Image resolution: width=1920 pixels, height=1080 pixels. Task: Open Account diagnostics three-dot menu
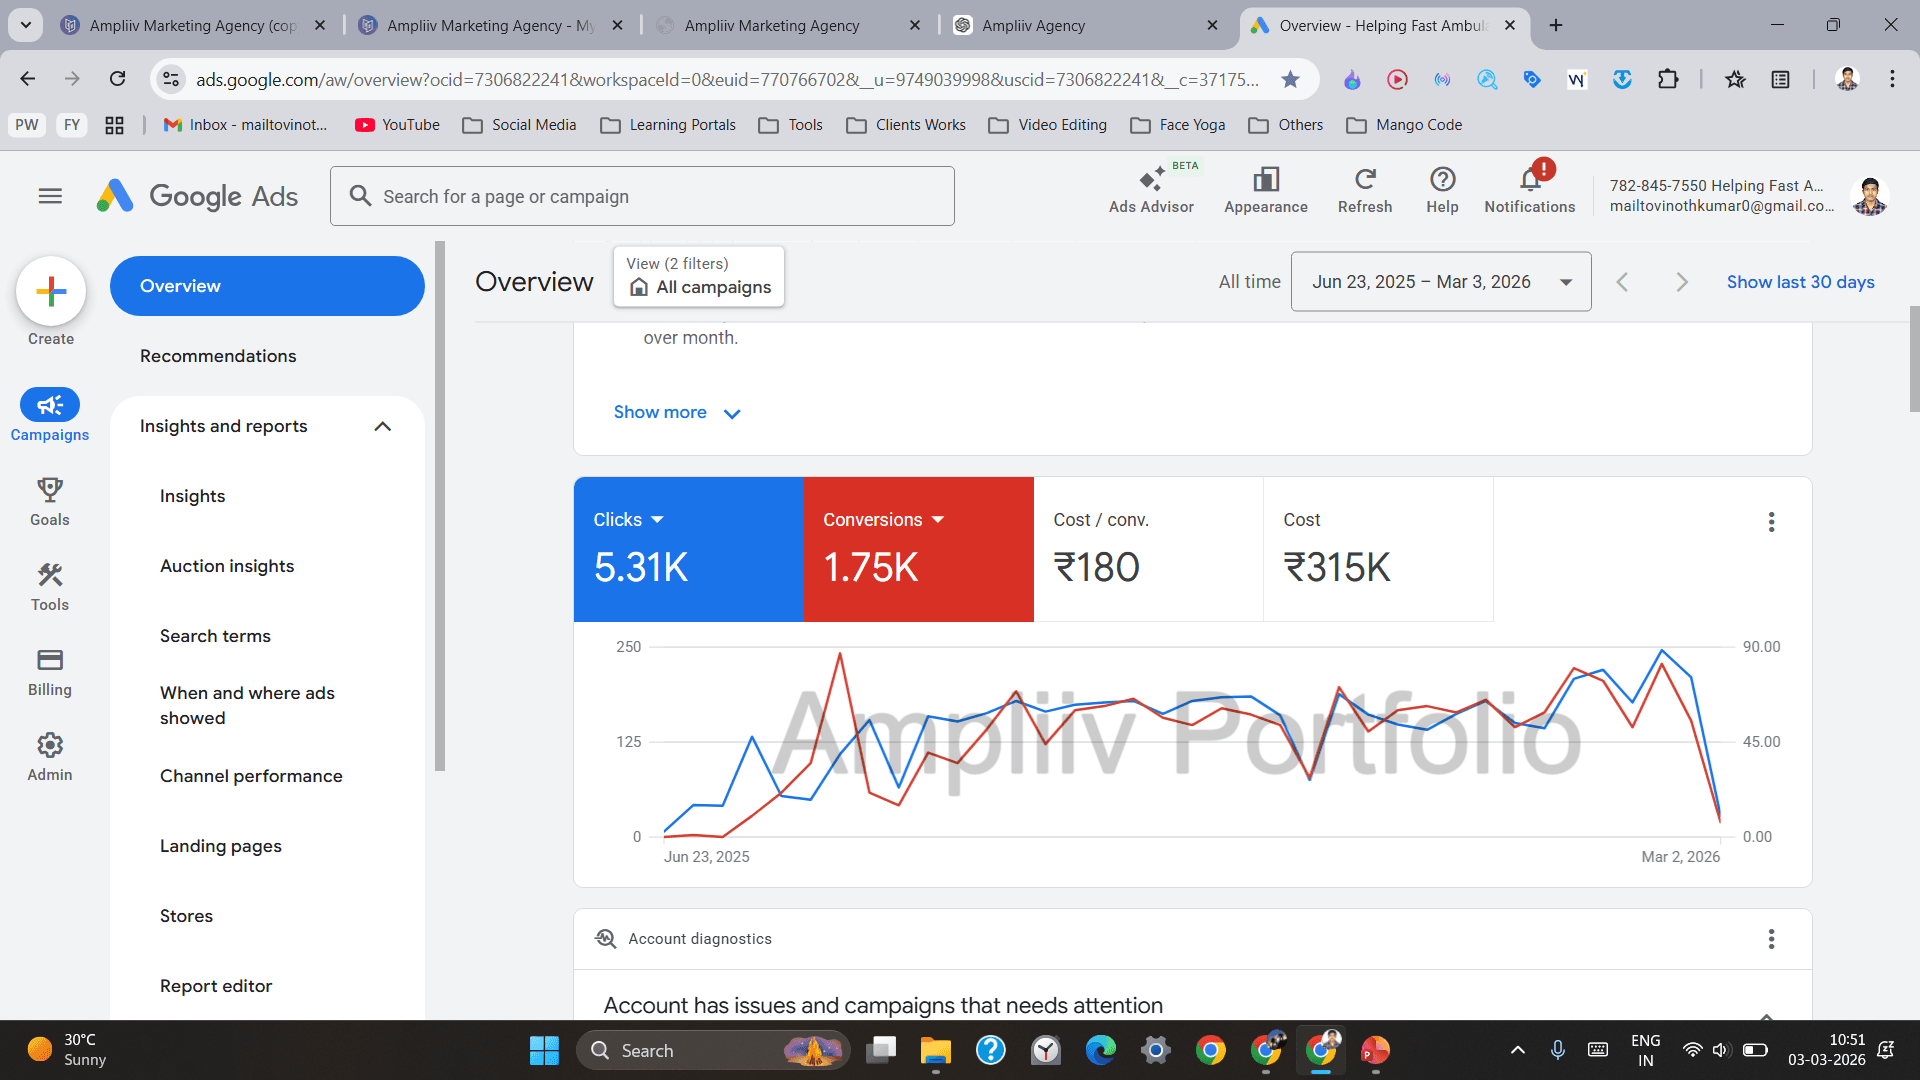(x=1771, y=939)
